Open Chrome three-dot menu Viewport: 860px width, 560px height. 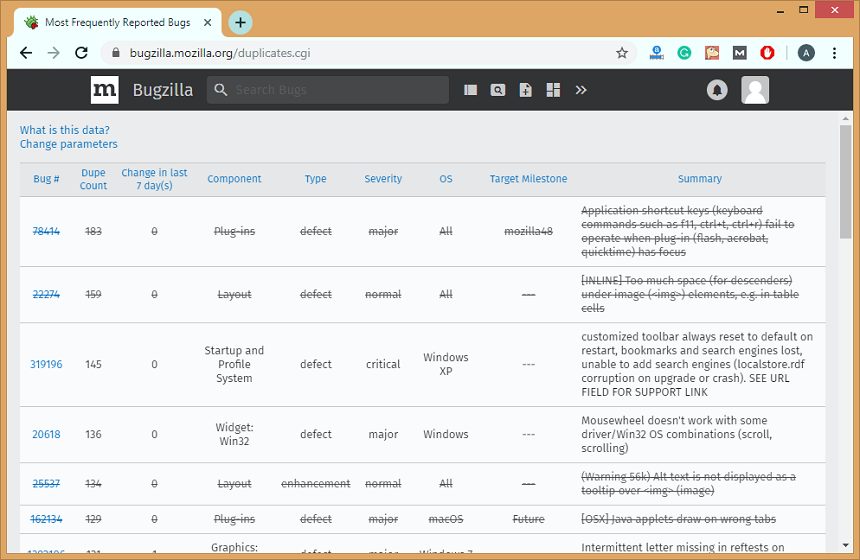pos(834,53)
